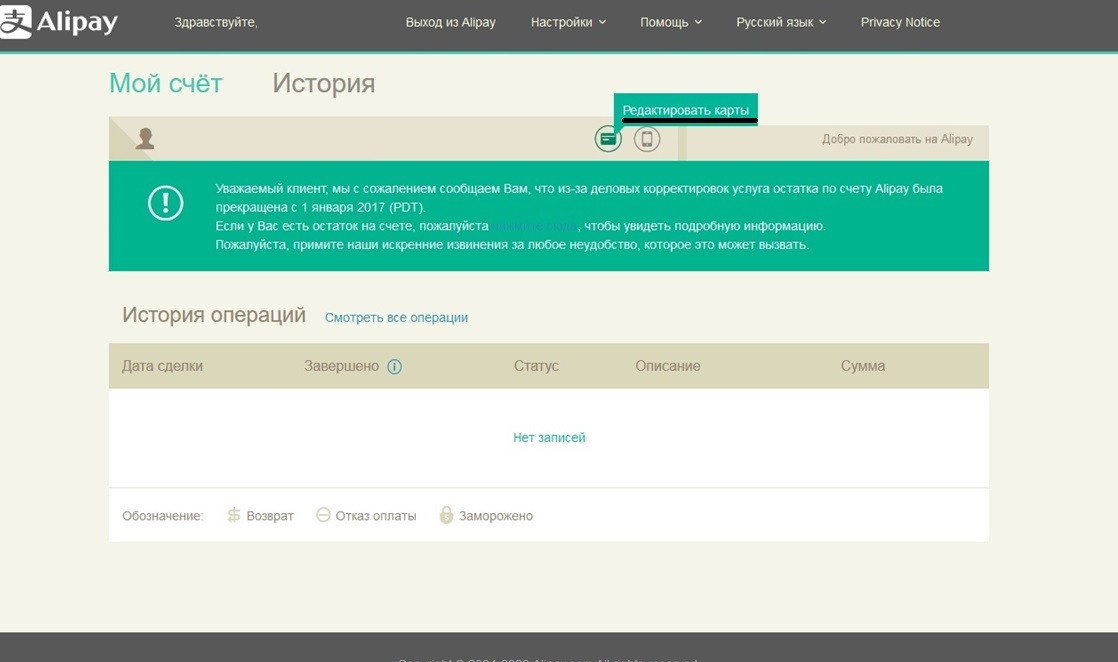The height and width of the screenshot is (662, 1118).
Task: Click the Нет записей text
Action: 549,437
